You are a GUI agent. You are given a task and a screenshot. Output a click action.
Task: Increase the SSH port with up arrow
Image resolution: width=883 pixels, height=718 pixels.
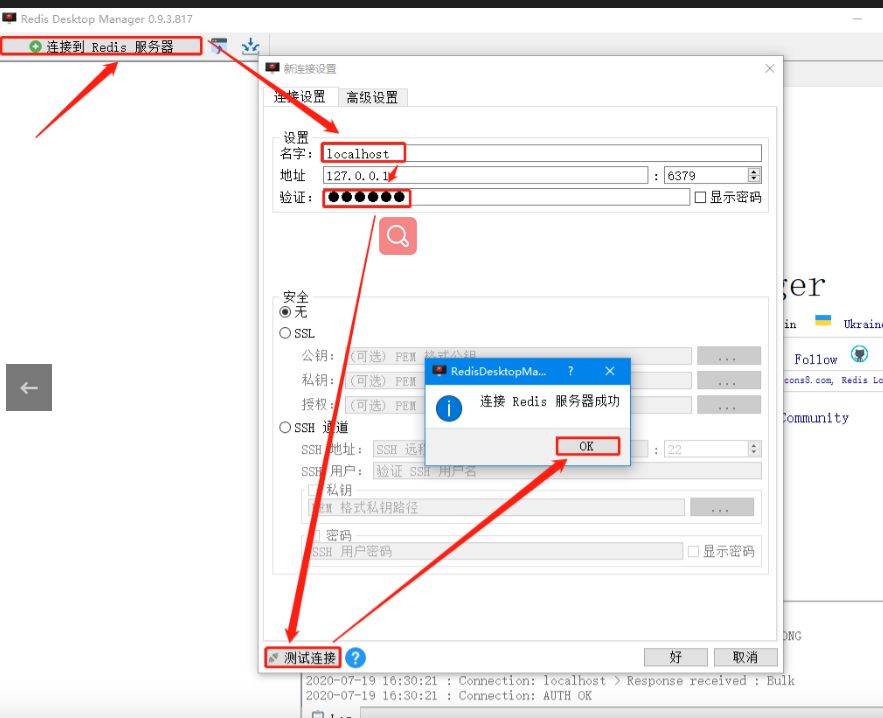[x=754, y=445]
